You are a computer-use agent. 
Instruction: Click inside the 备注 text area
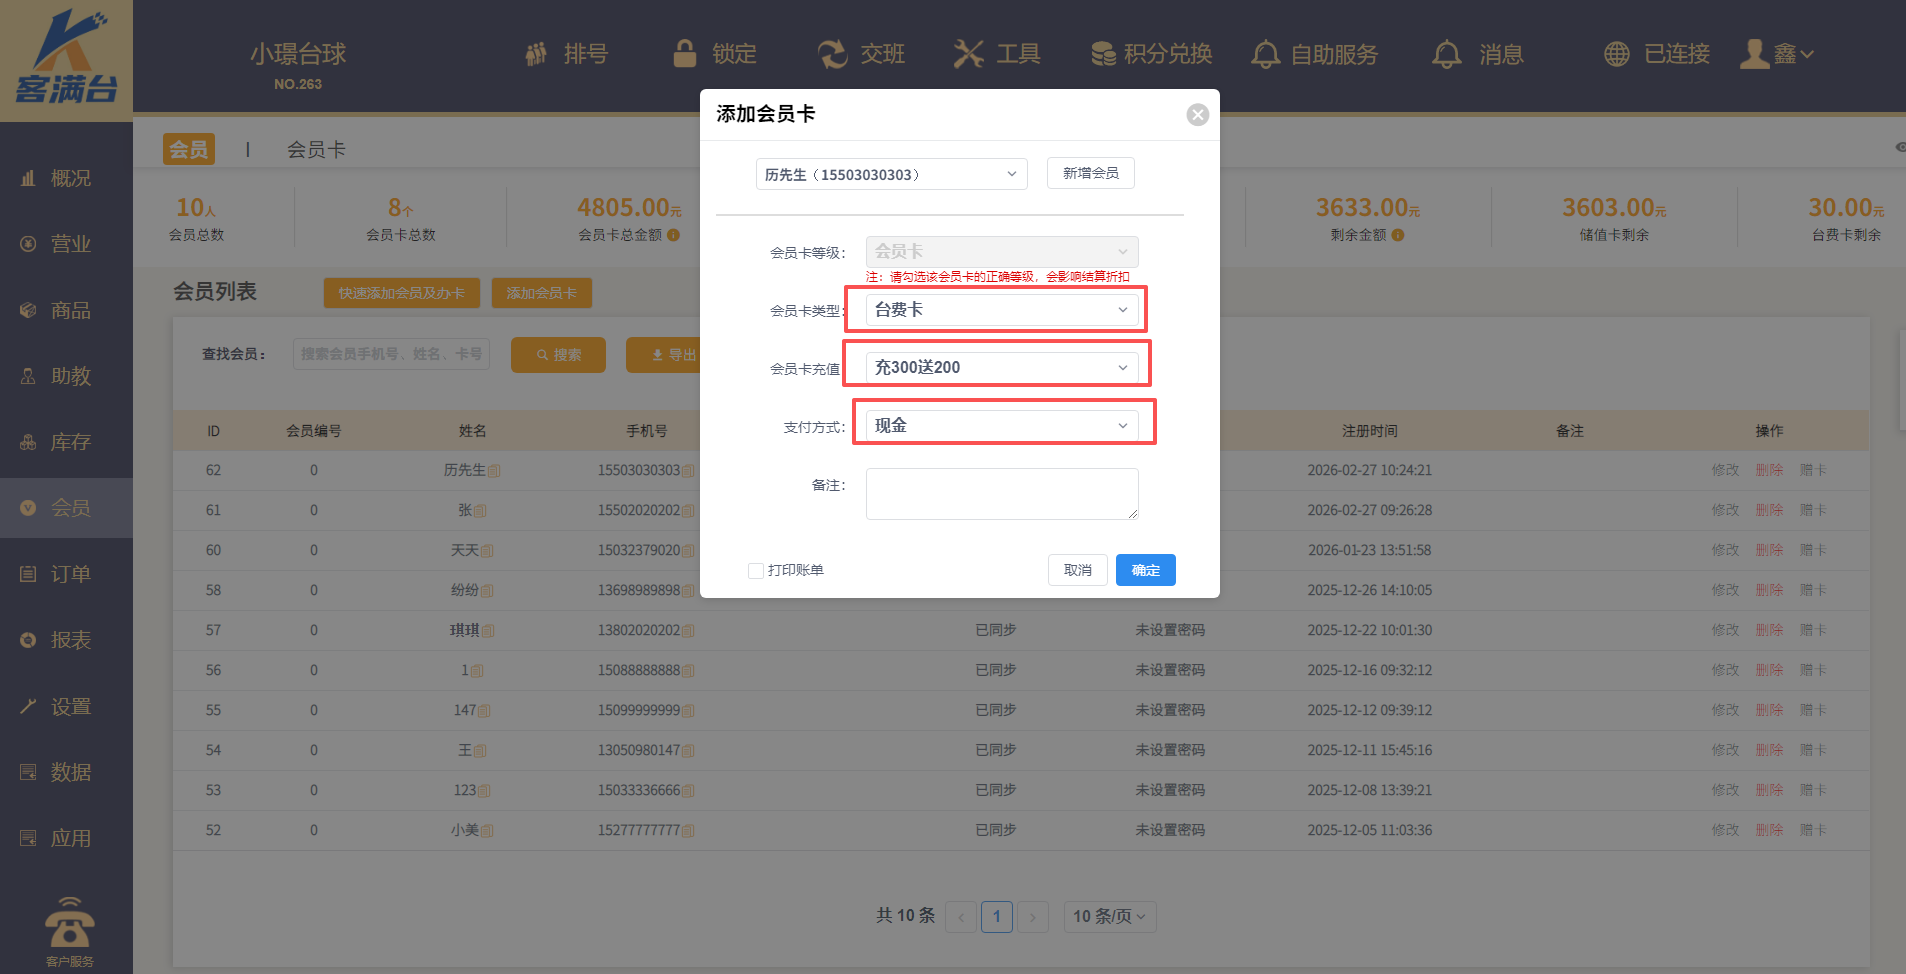point(1001,494)
